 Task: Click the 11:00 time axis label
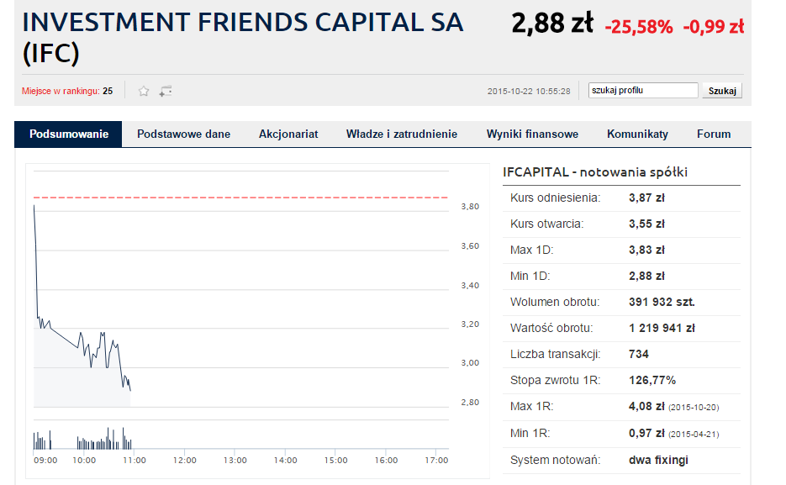[x=134, y=460]
